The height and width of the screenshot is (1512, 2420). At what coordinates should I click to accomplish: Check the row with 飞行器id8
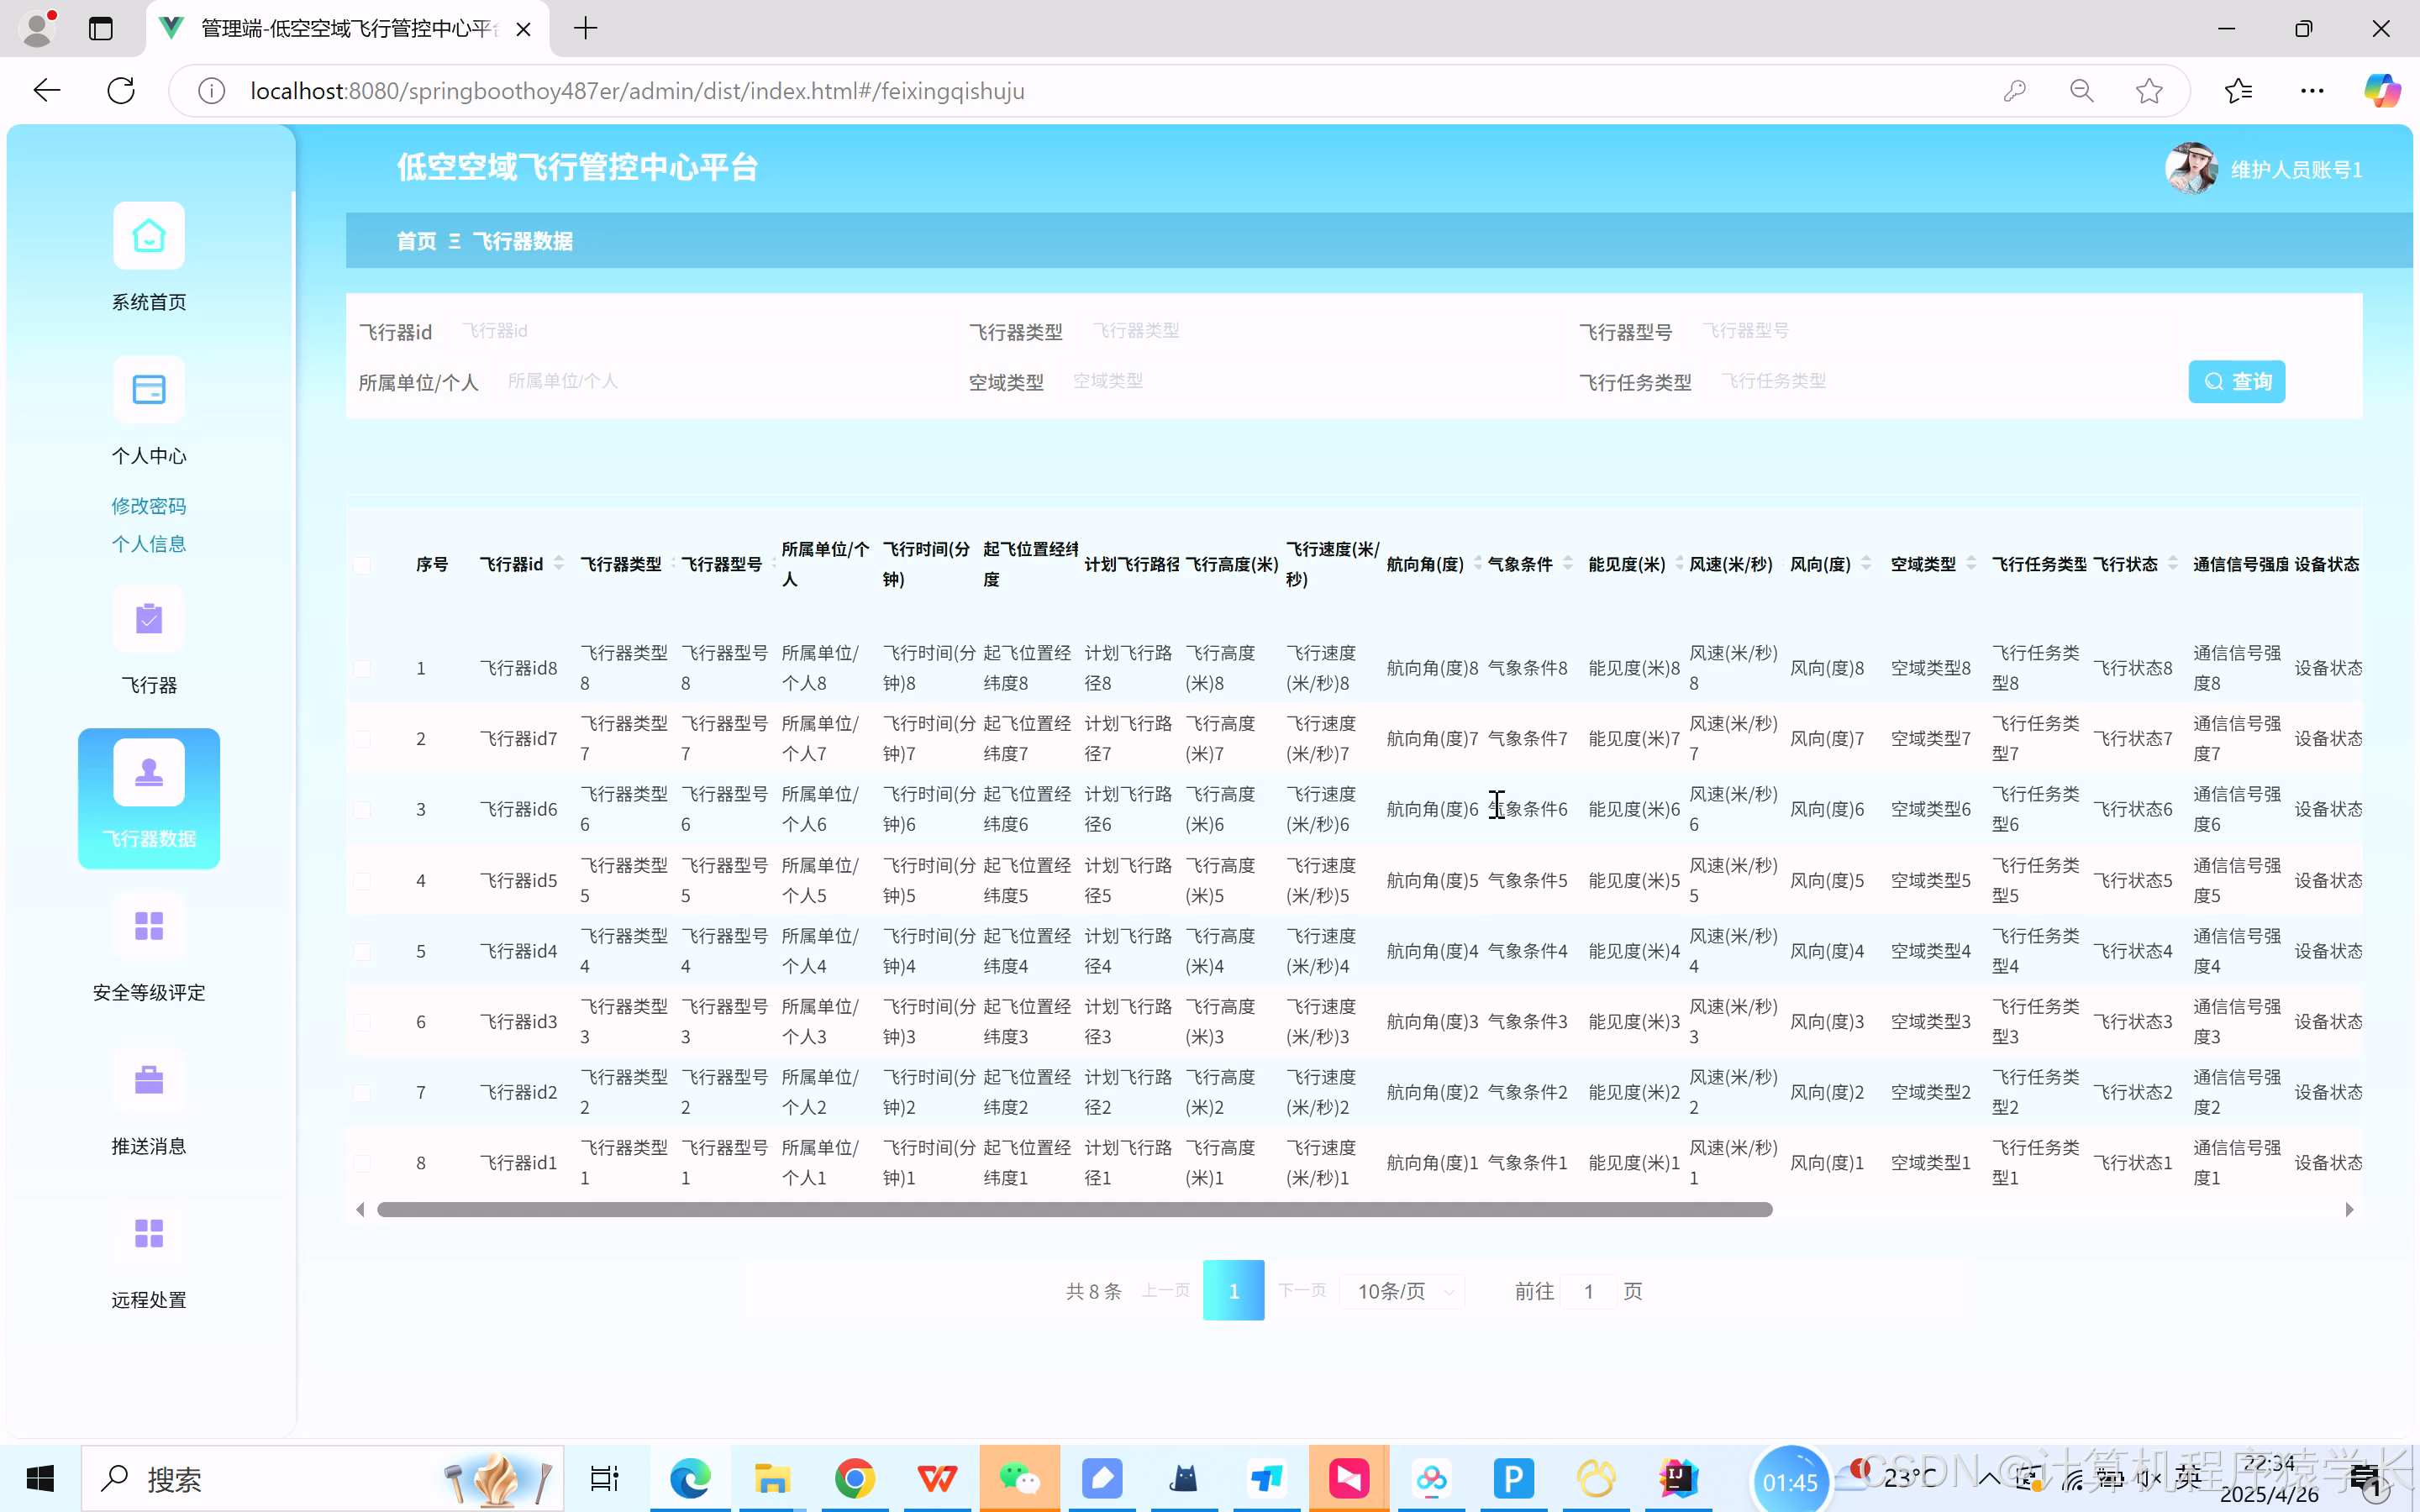(362, 669)
